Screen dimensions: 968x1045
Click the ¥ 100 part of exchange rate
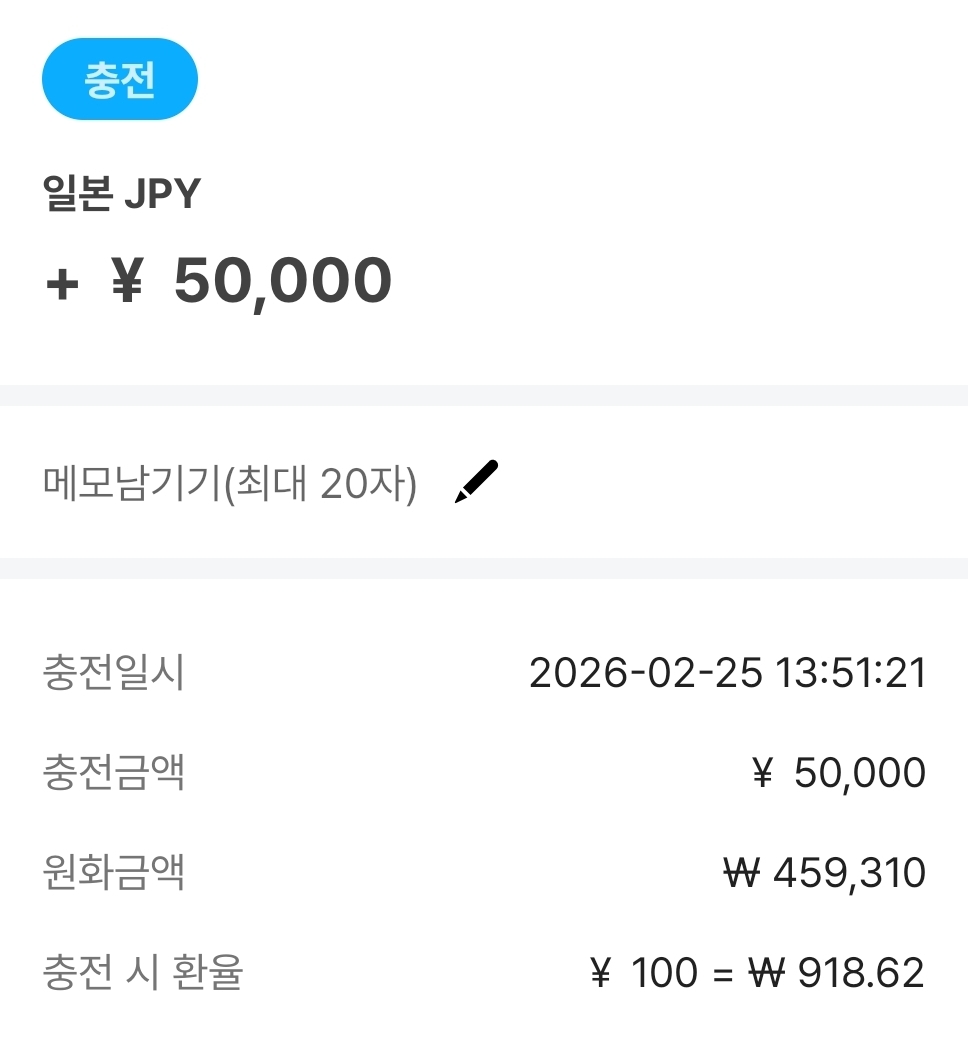pos(643,973)
